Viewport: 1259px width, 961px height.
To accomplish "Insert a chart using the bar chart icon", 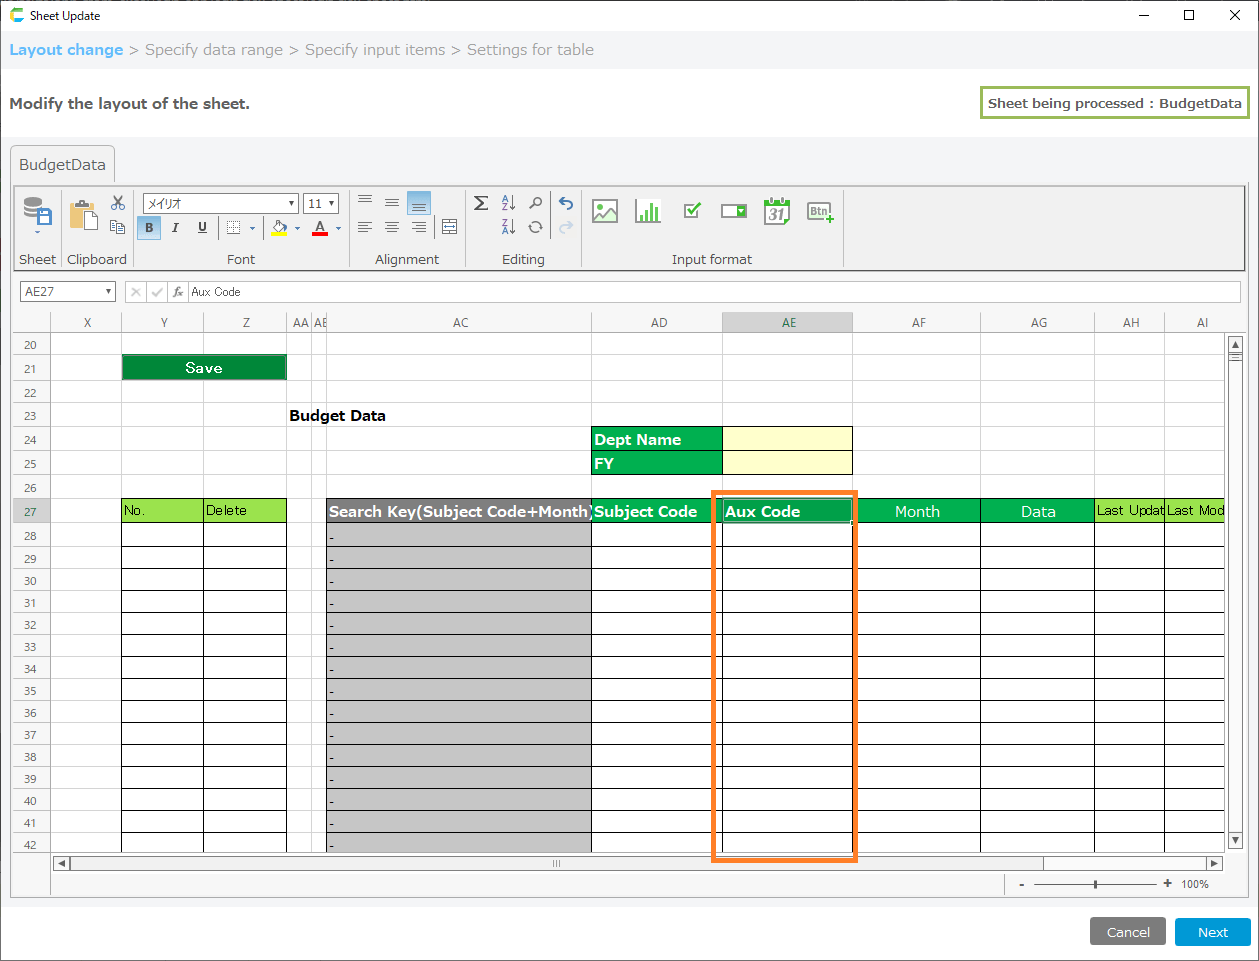I will (648, 211).
